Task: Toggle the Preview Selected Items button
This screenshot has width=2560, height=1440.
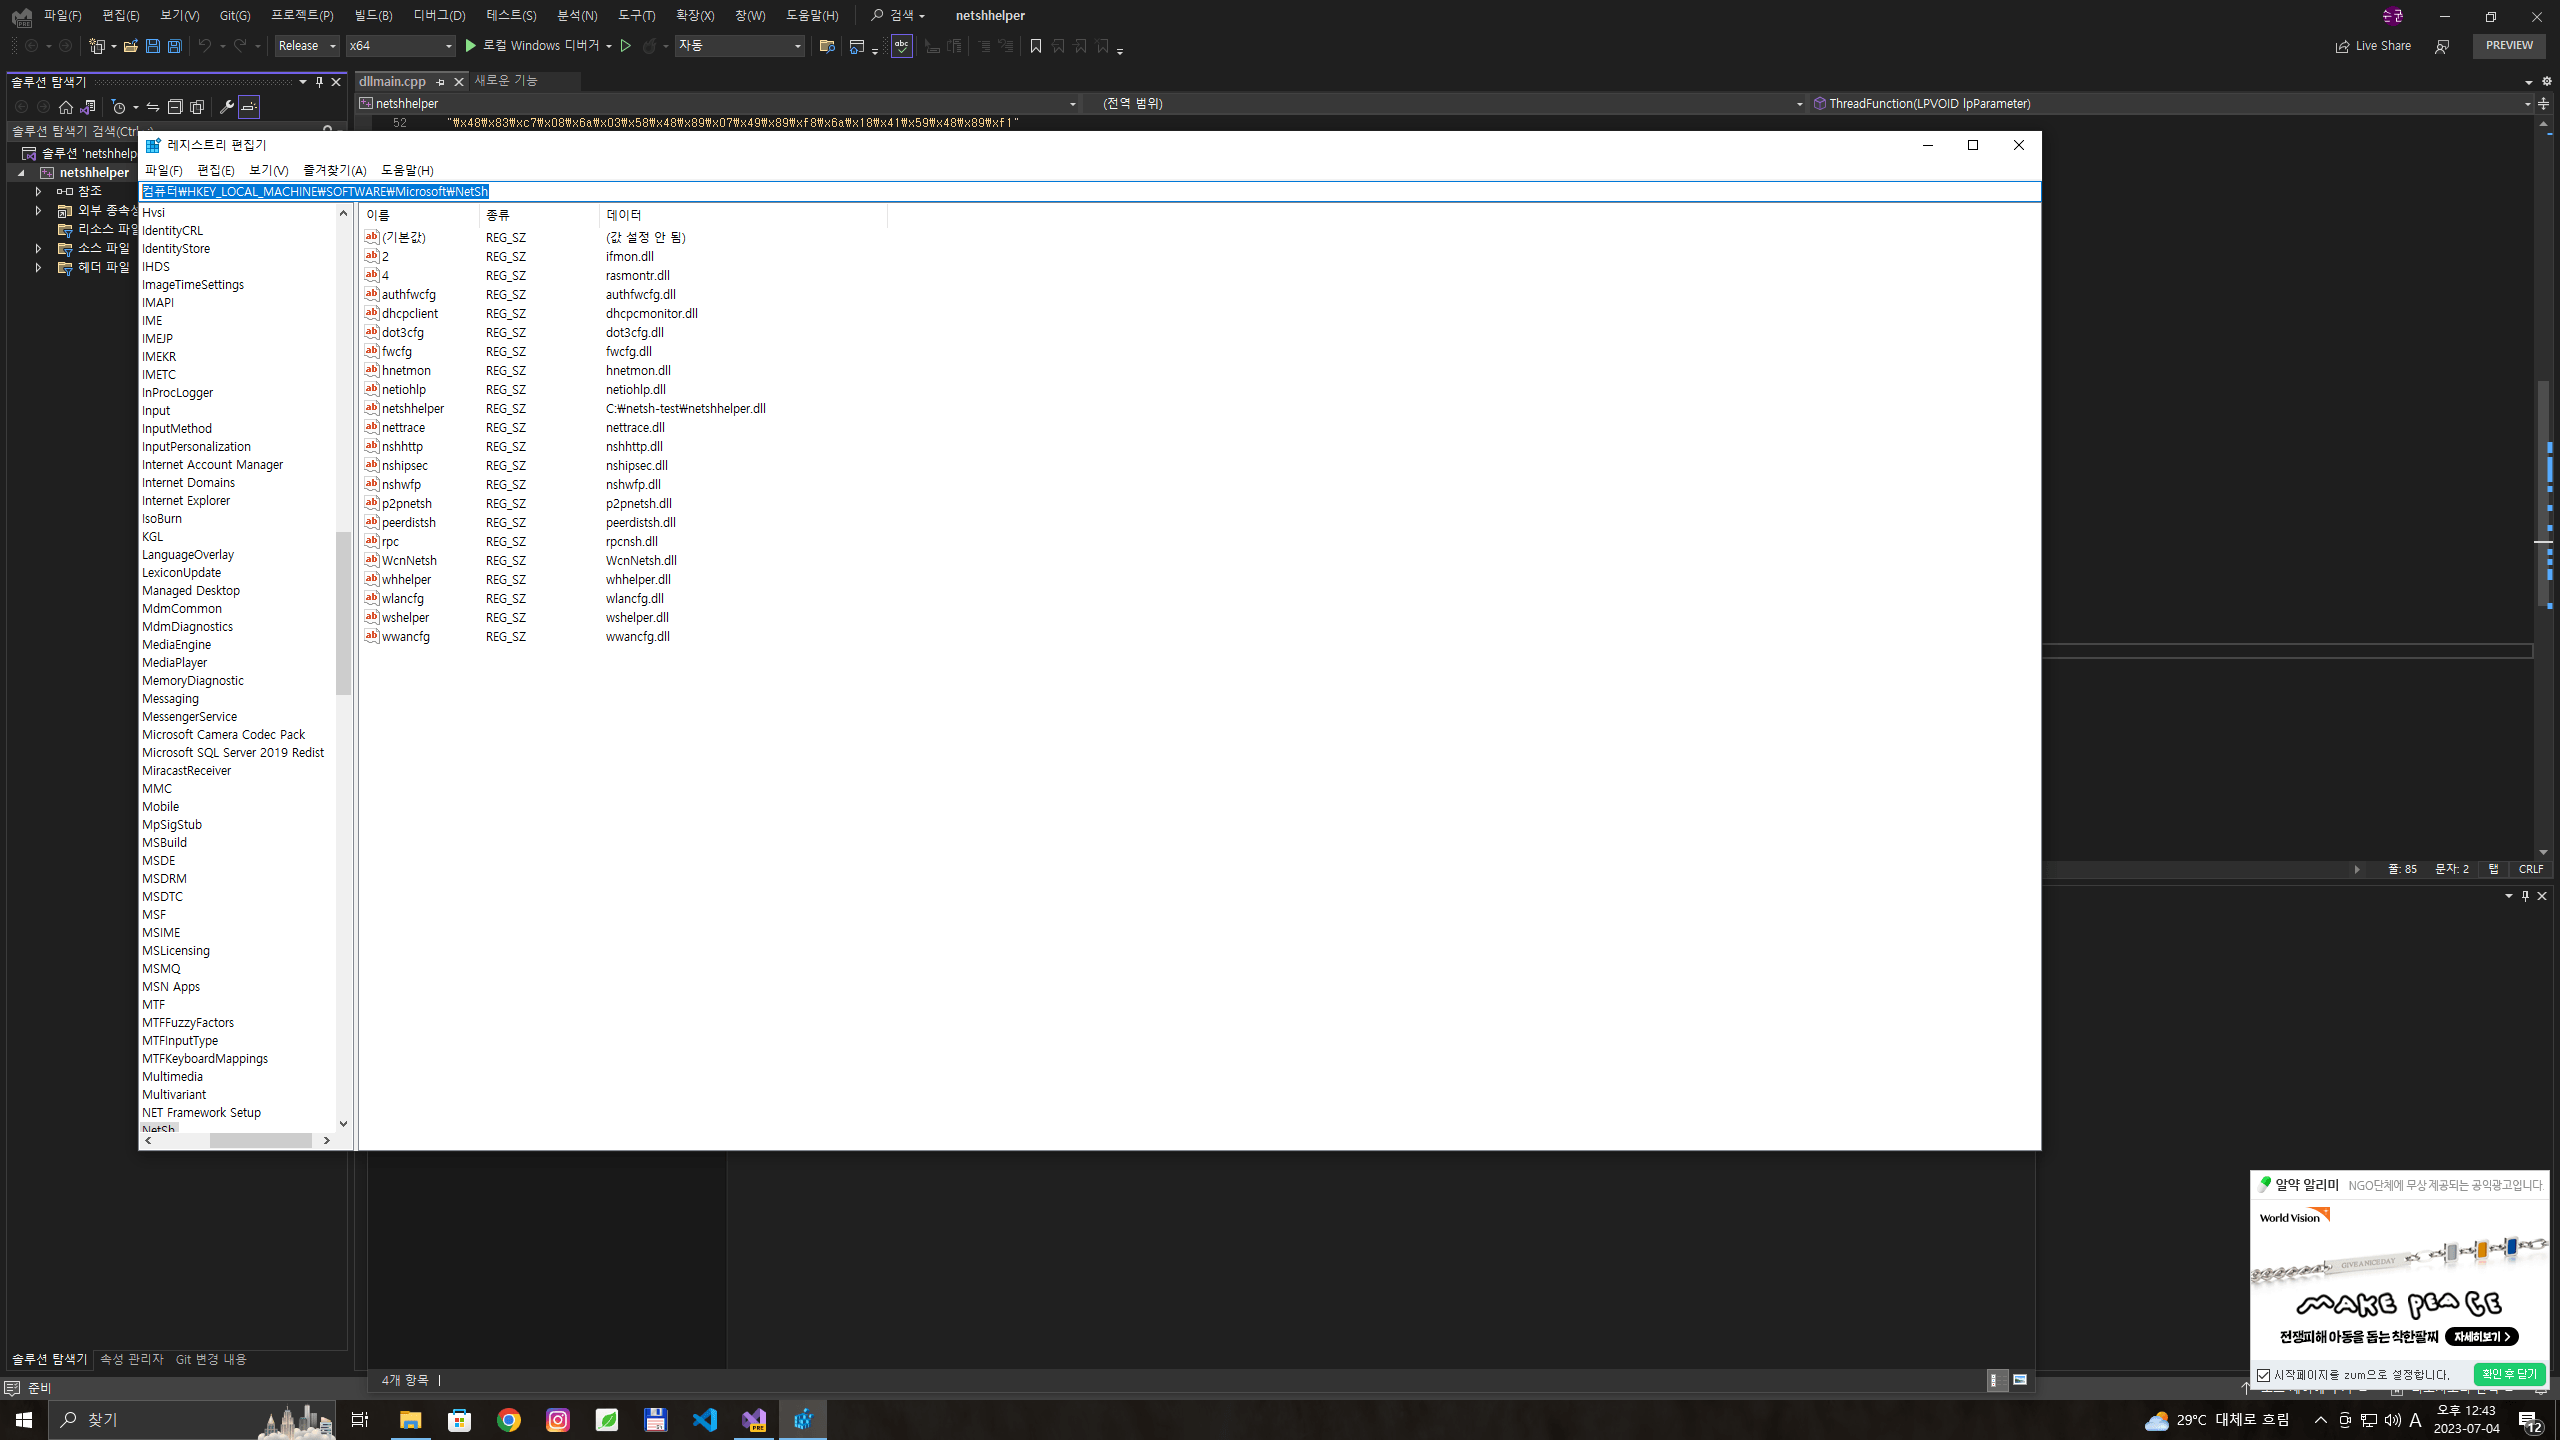Action: pos(249,107)
